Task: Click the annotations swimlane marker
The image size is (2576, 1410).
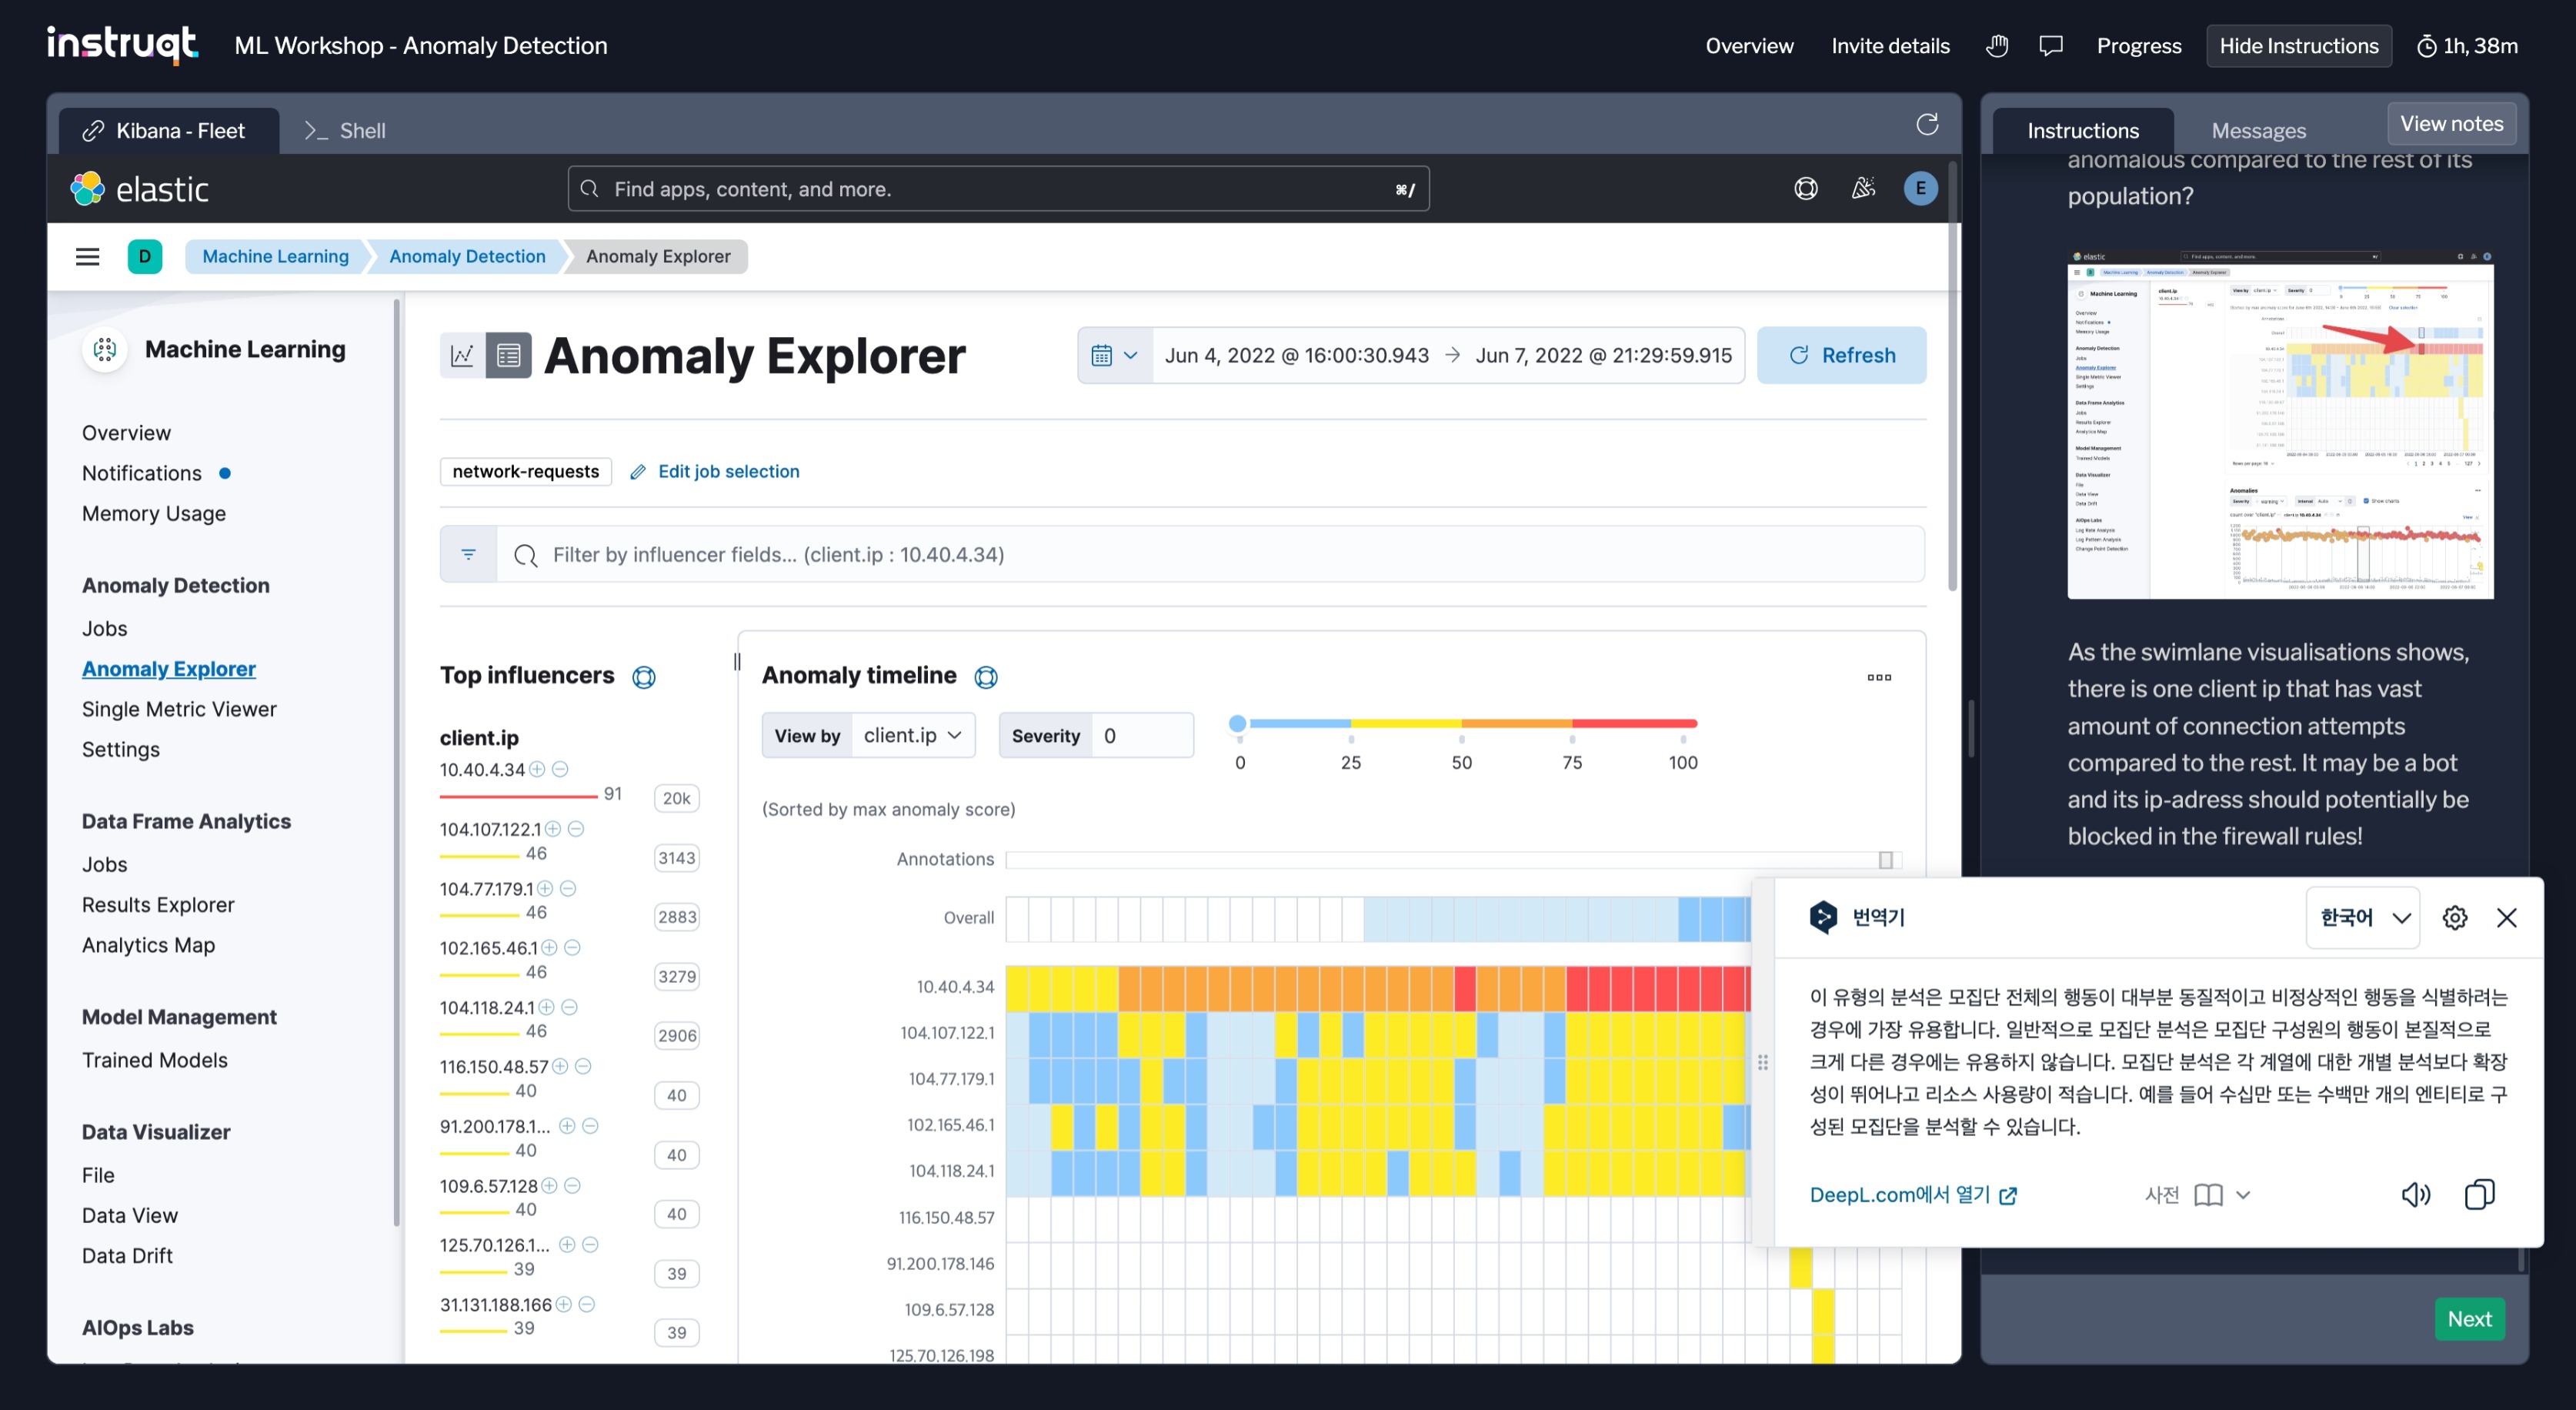Action: point(1885,860)
